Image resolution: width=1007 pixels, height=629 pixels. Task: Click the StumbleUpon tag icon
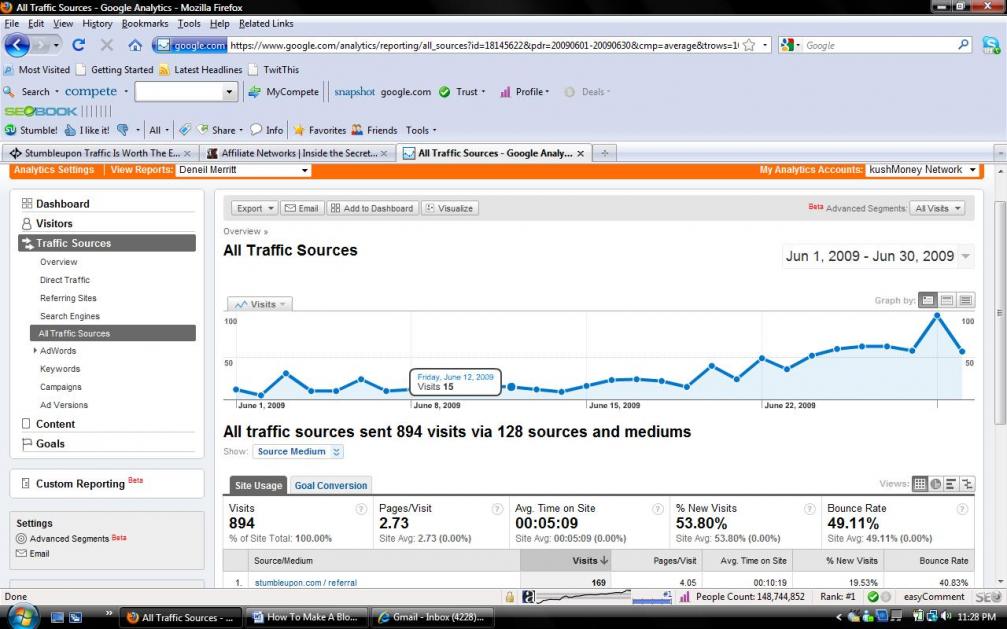(184, 130)
